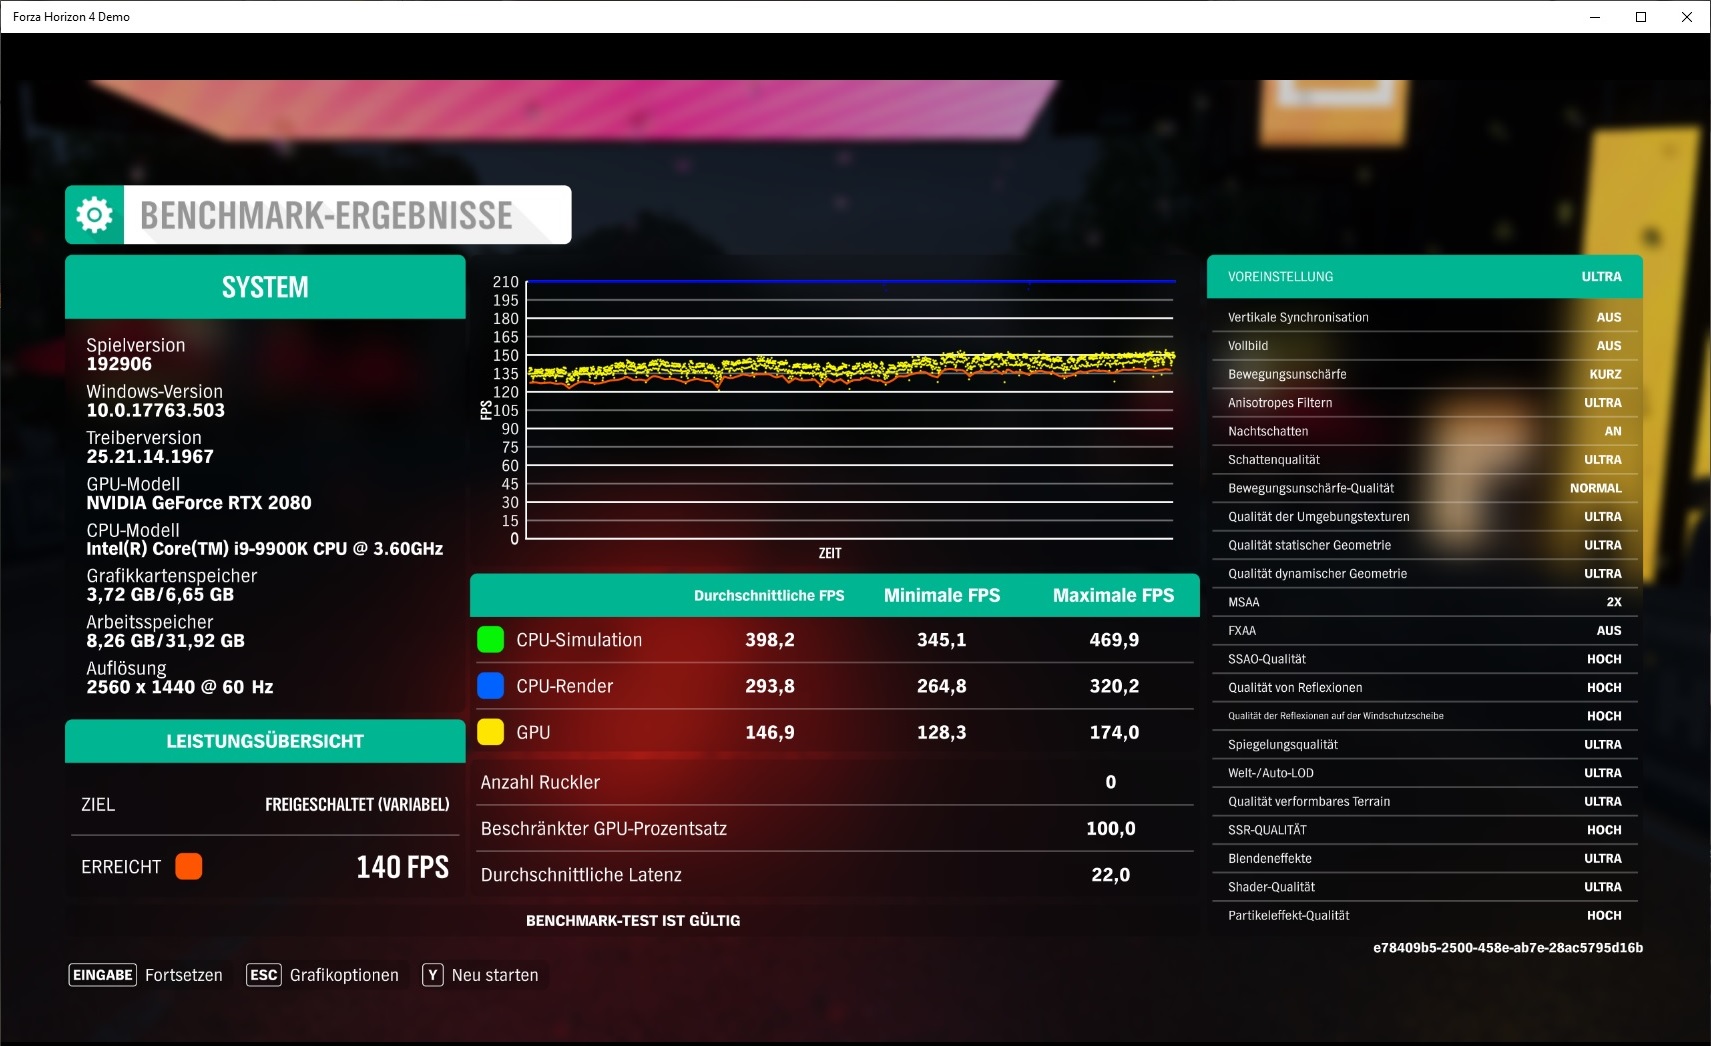Viewport: 1711px width, 1046px height.
Task: Click the Durchschnittliche FPS column header
Action: (769, 596)
